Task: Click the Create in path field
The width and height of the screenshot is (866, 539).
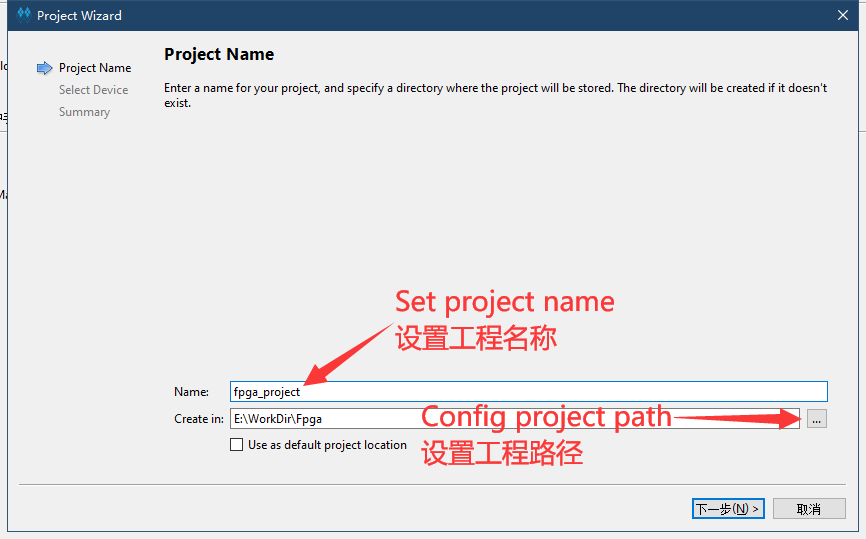Action: [x=515, y=419]
